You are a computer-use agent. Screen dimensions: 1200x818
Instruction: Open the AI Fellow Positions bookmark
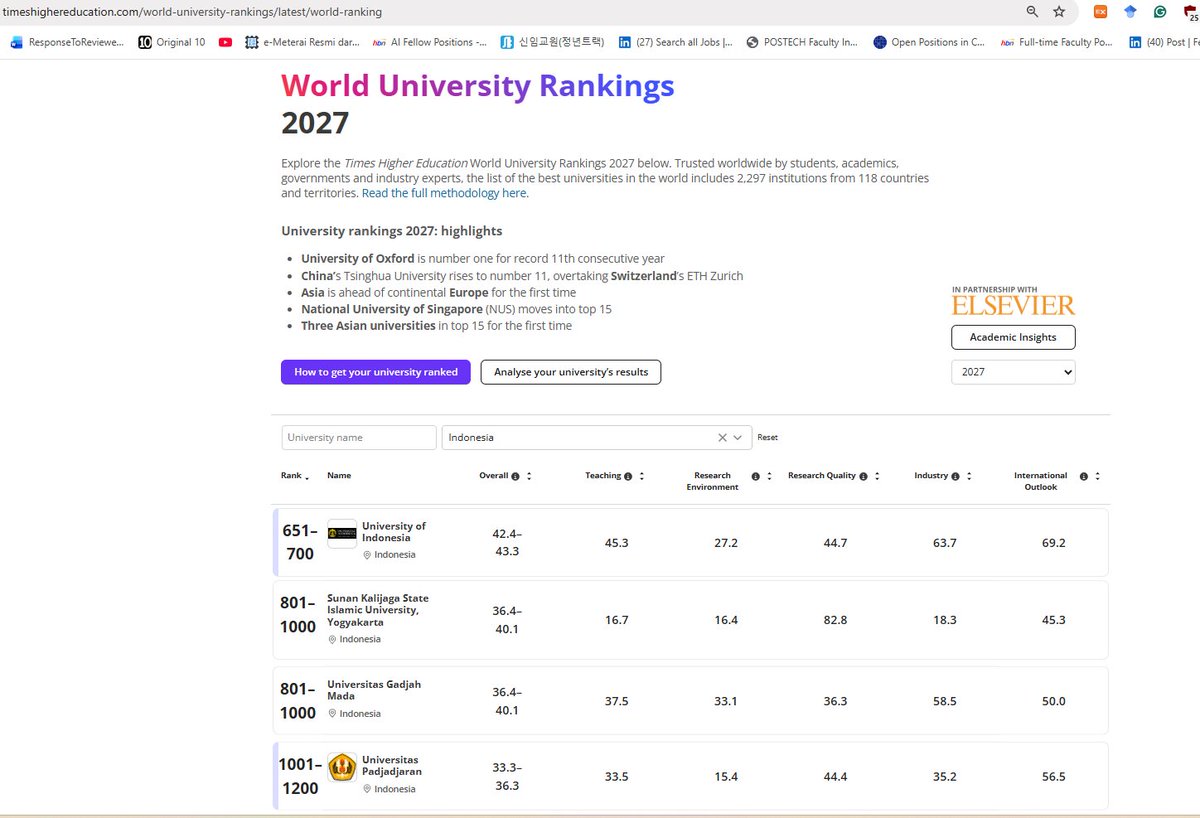pyautogui.click(x=430, y=42)
